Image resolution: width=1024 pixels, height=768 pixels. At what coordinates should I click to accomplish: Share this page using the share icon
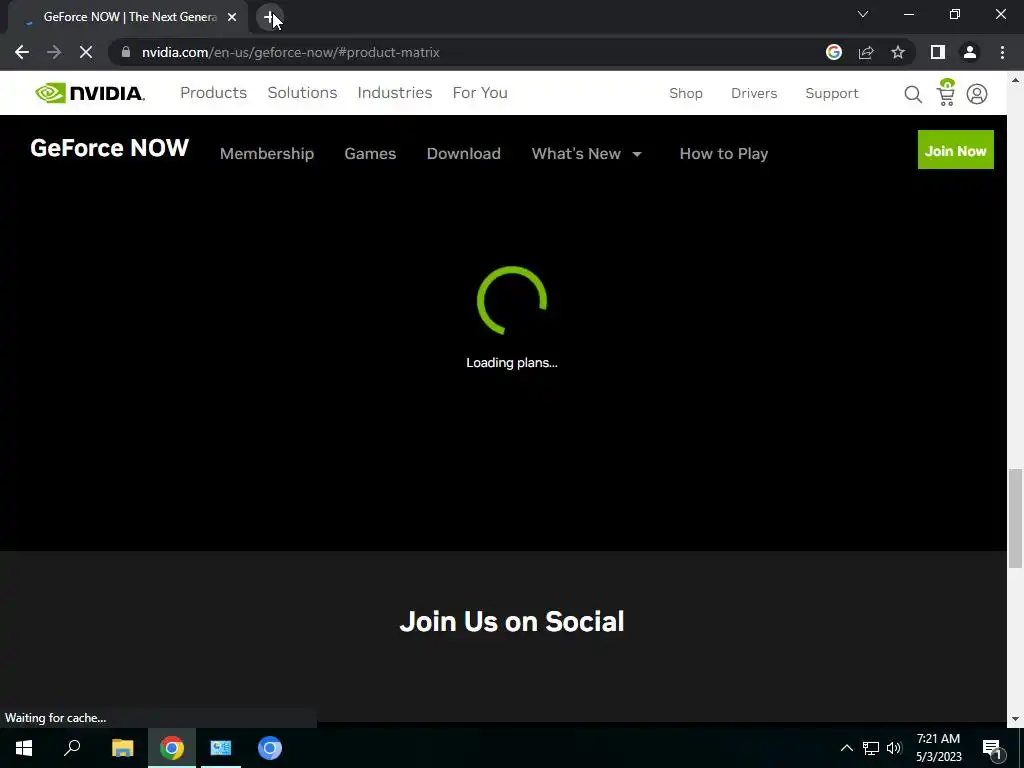click(x=866, y=52)
